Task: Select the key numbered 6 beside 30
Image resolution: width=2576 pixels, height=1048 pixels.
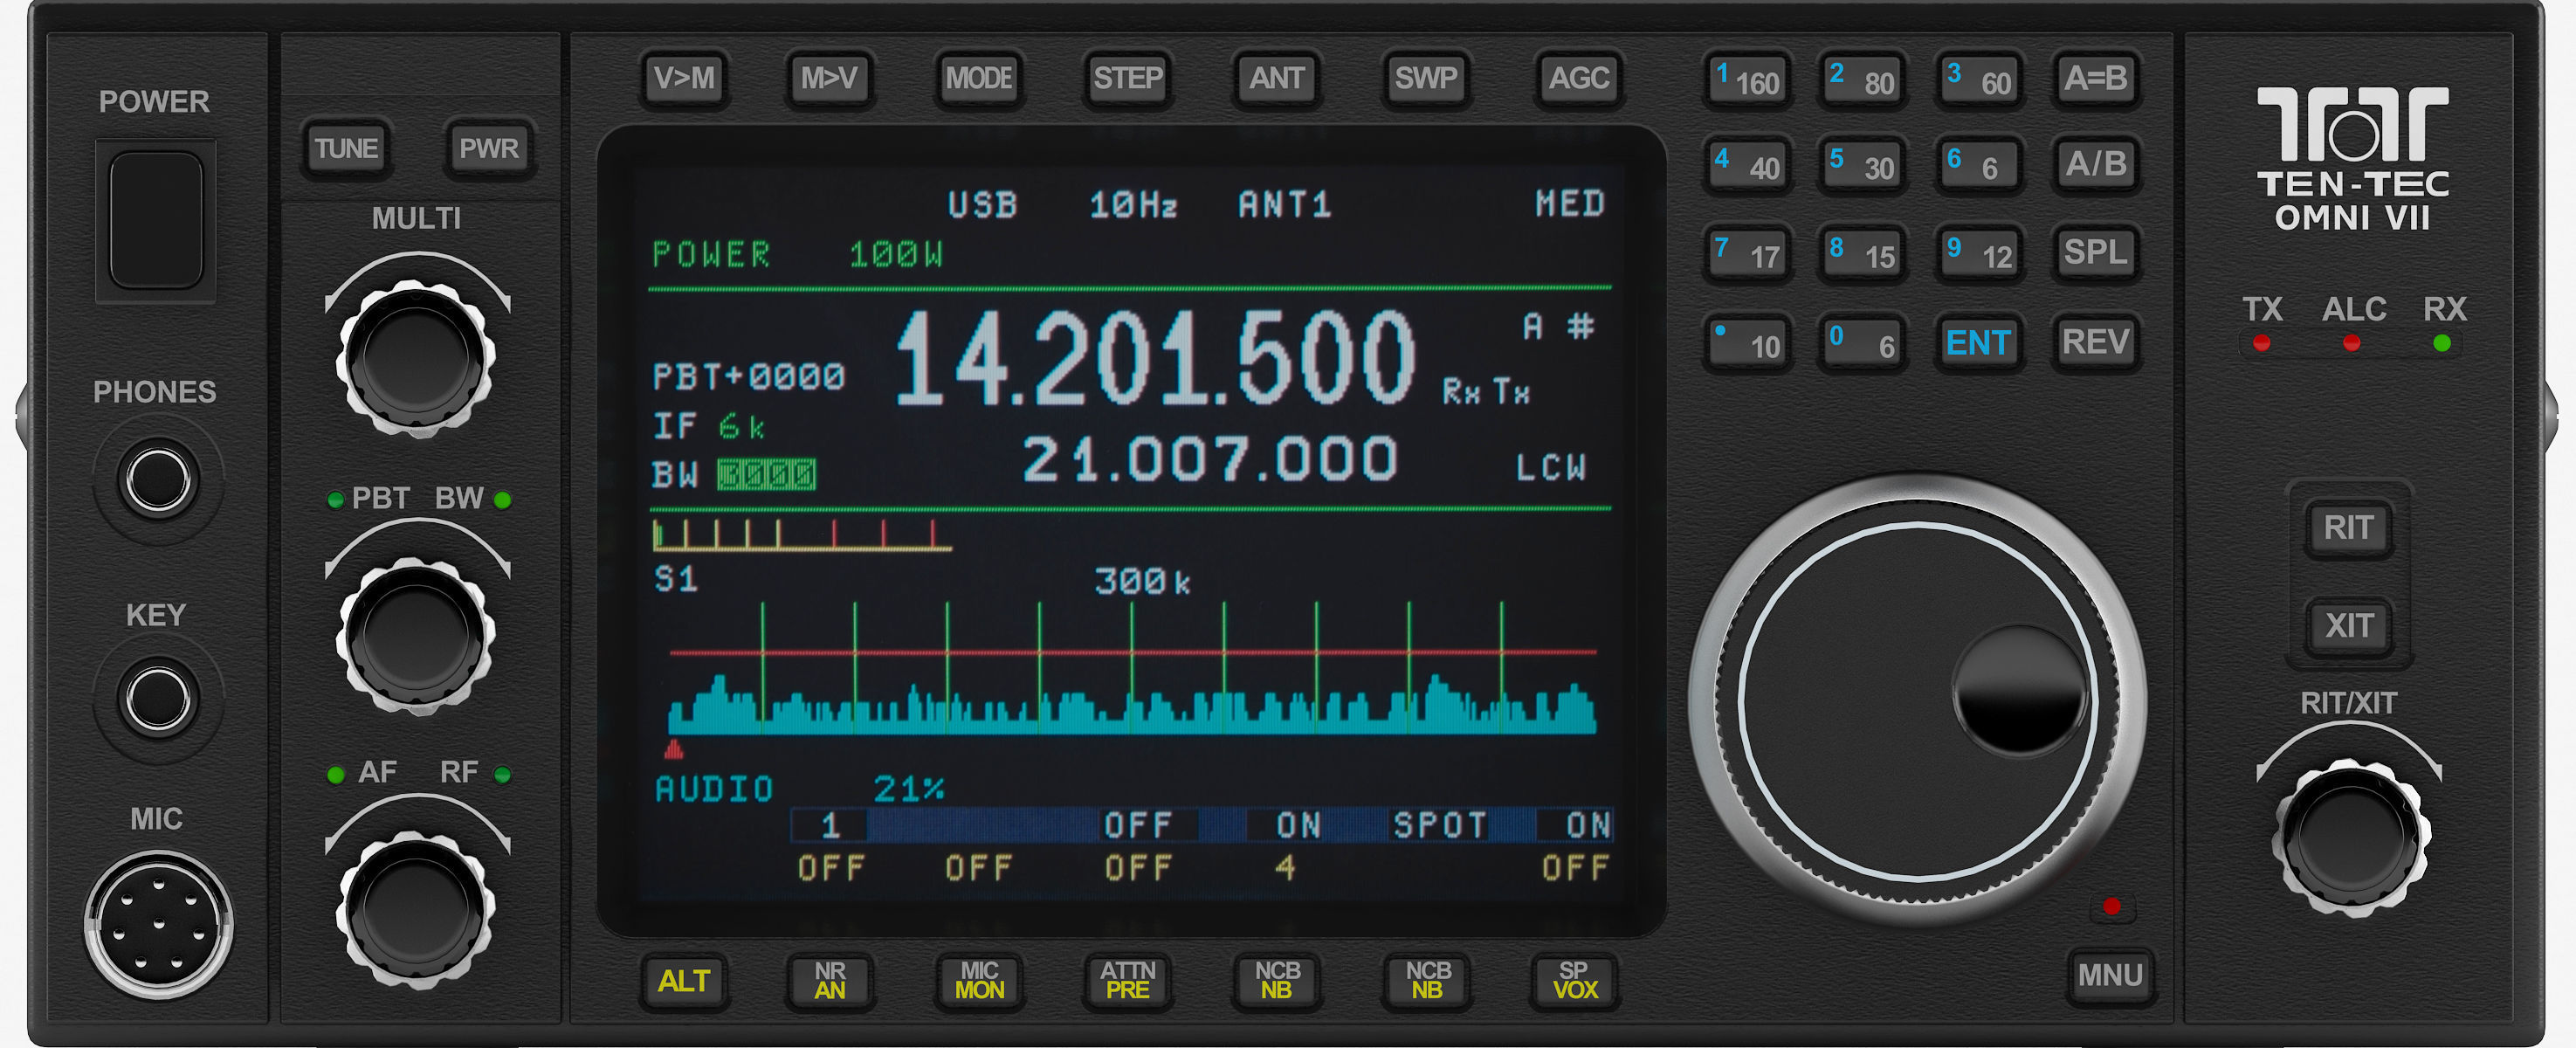Action: [x=1979, y=166]
